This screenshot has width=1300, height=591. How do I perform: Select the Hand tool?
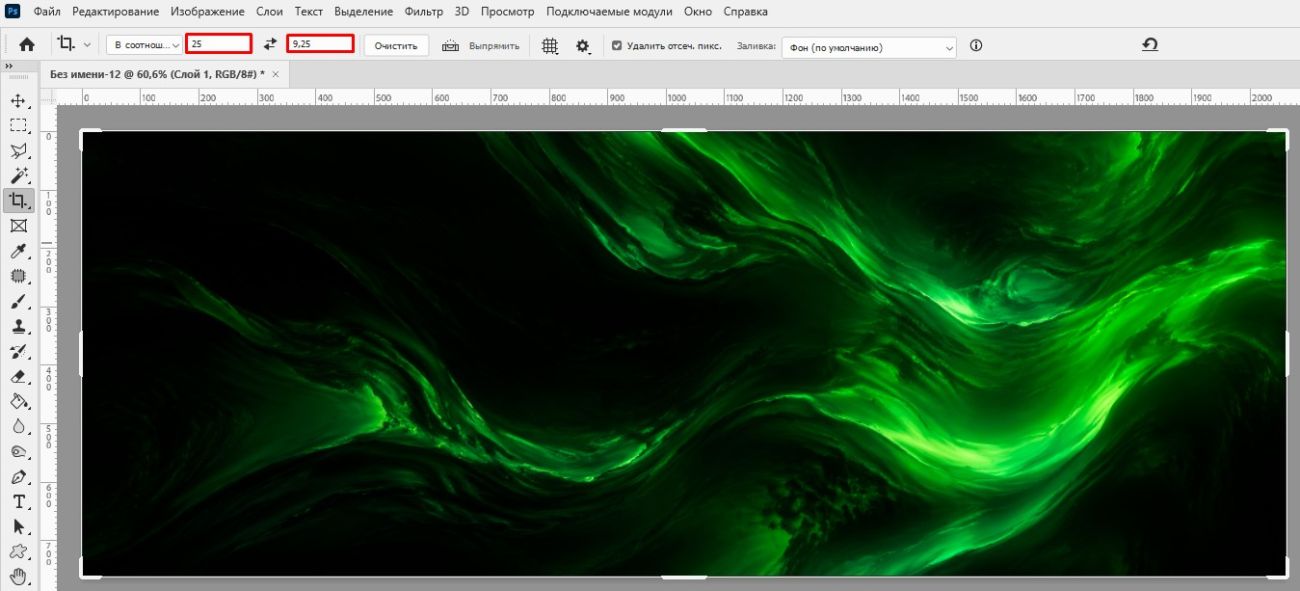(18, 577)
